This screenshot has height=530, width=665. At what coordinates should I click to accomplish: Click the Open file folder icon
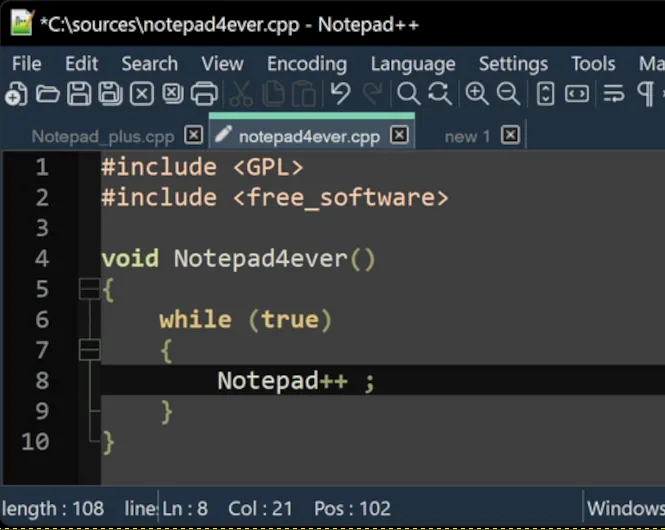point(47,95)
